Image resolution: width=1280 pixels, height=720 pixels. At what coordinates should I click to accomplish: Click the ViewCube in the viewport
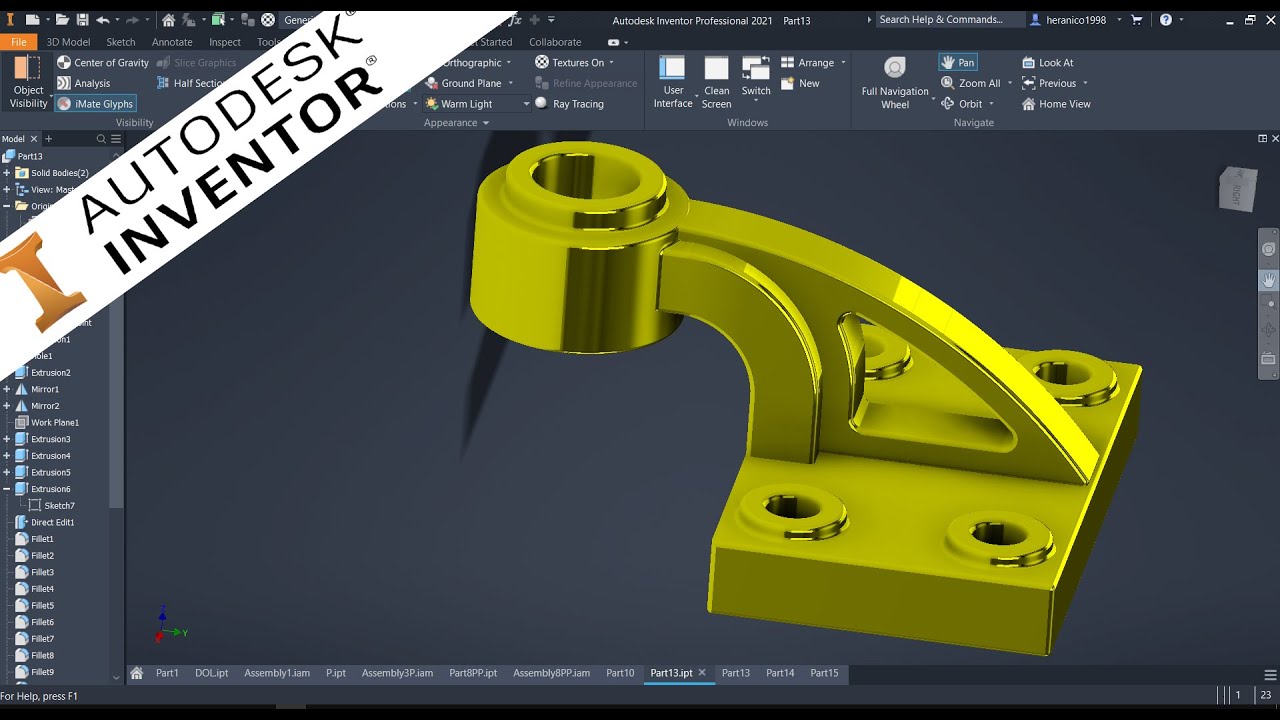coord(1238,190)
